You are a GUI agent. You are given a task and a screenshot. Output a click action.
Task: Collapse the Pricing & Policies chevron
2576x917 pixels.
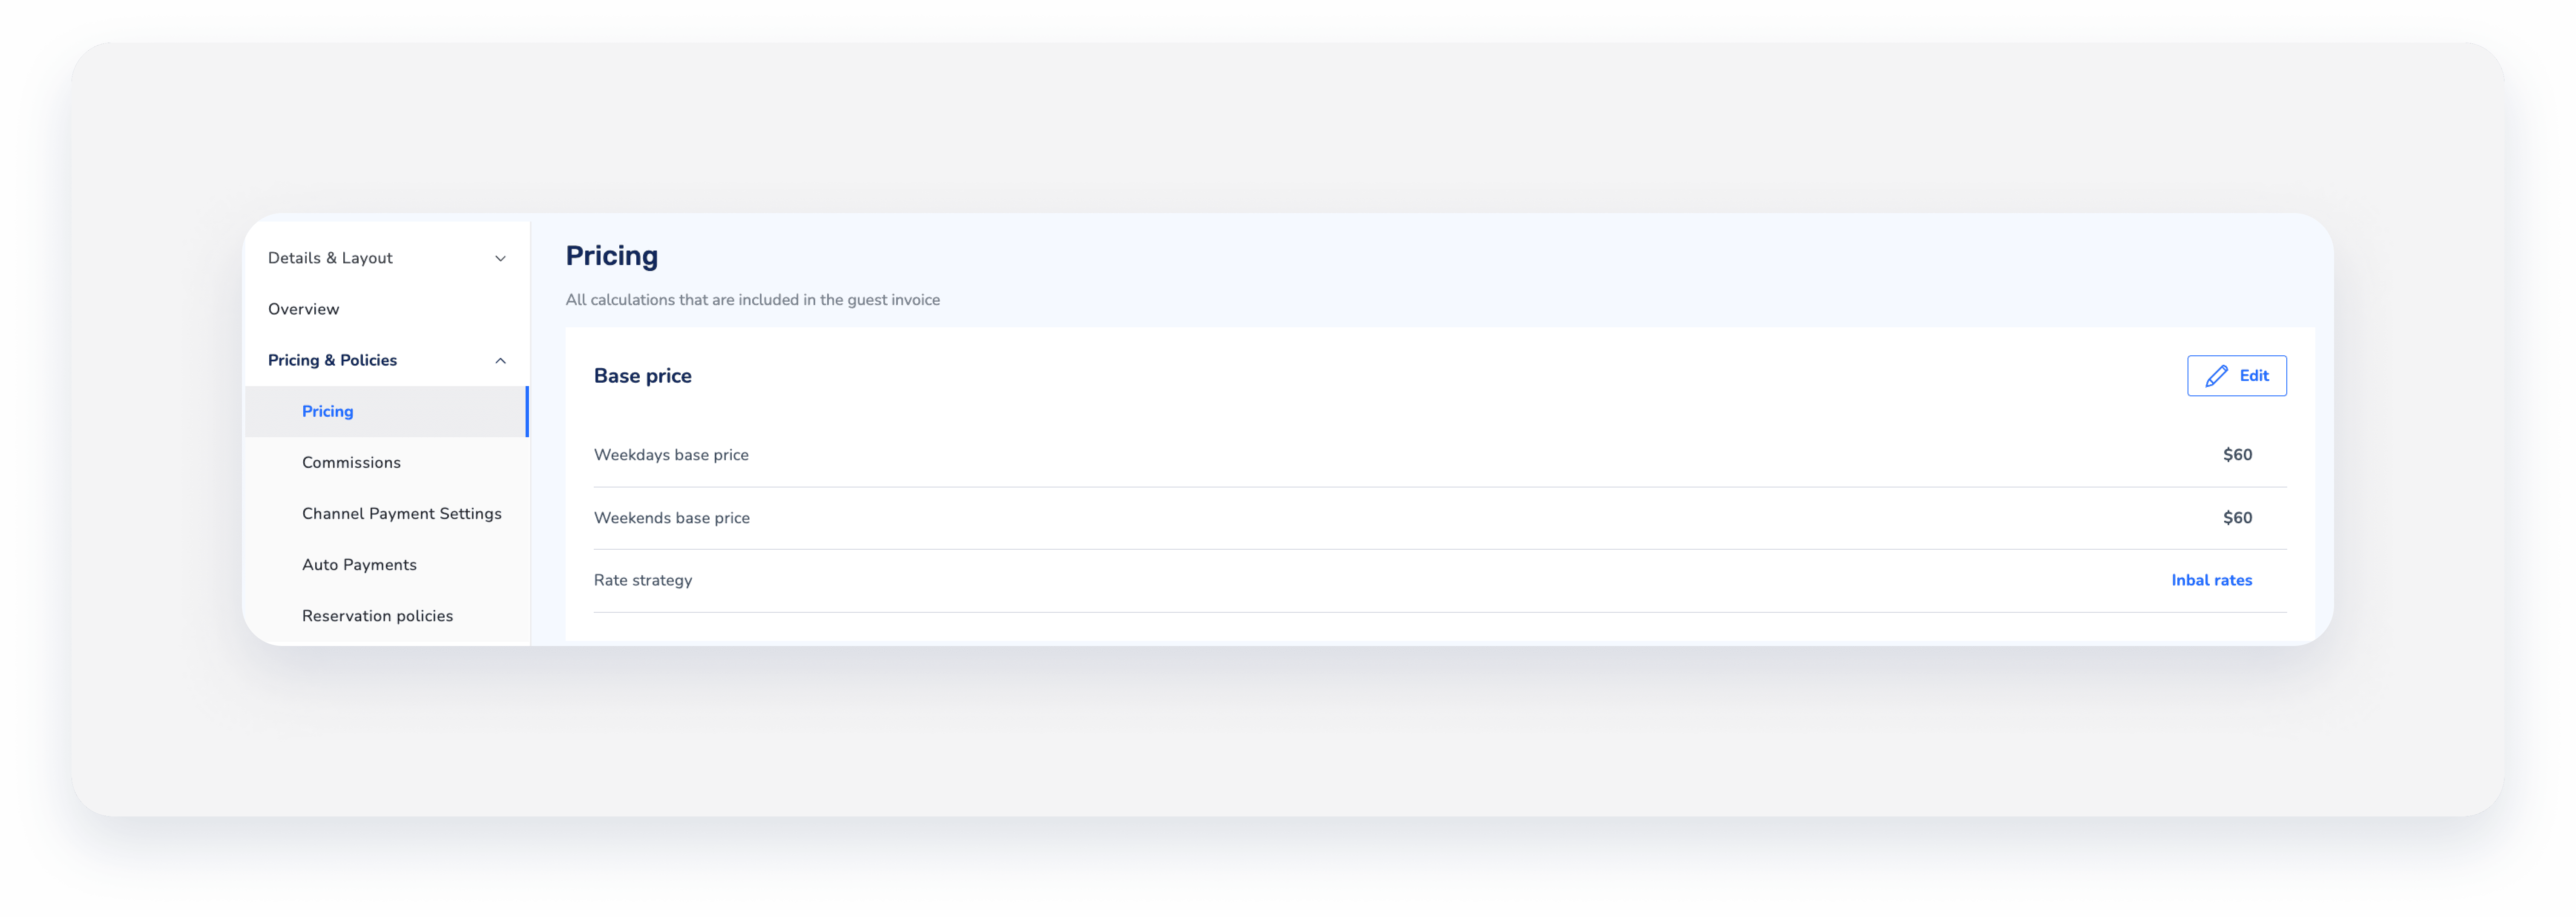[500, 361]
